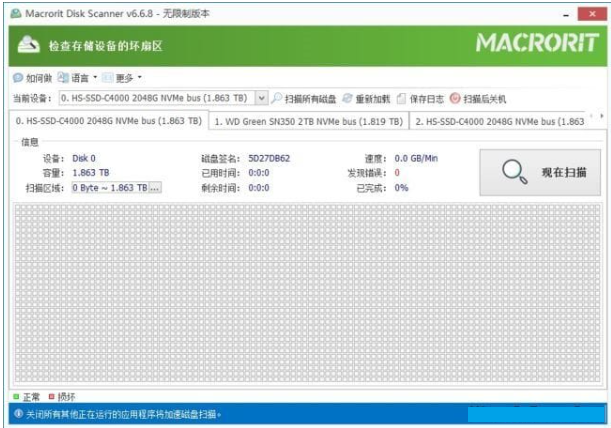
Task: Open the 当前设备 device combo box
Action: pyautogui.click(x=163, y=98)
